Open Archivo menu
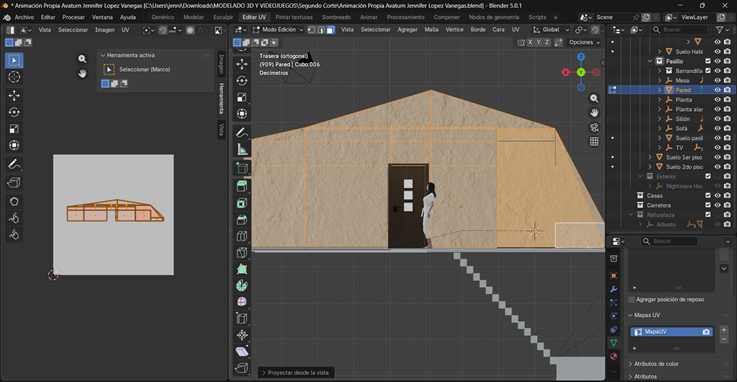Screen dimensions: 737x382 coord(24,17)
